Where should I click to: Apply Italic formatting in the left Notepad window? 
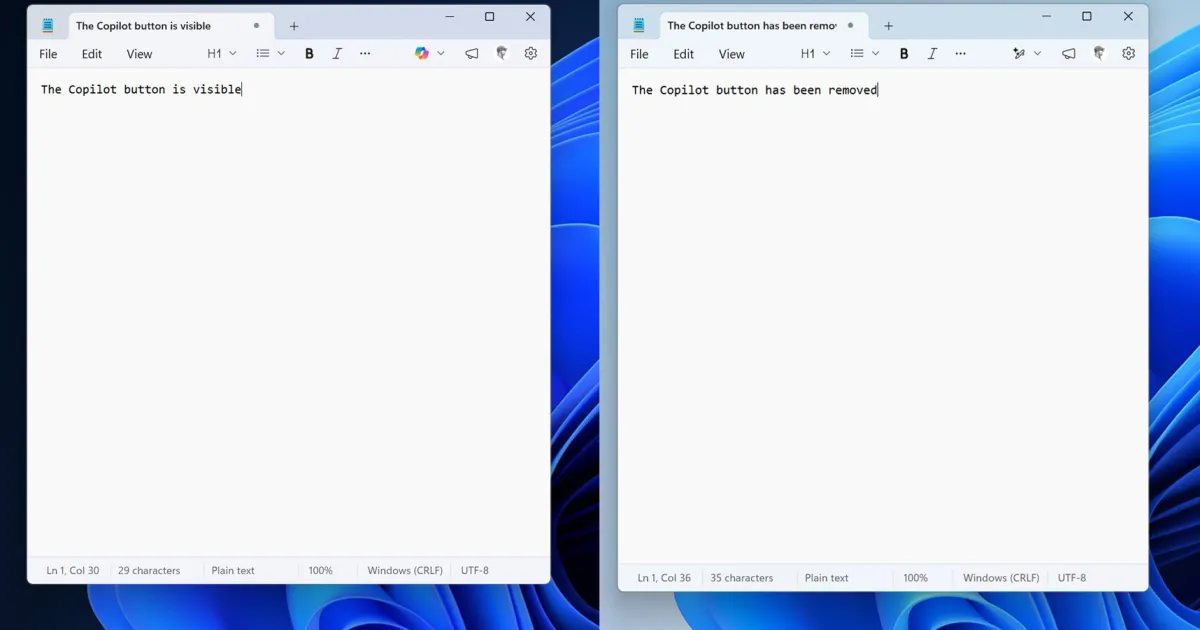337,54
